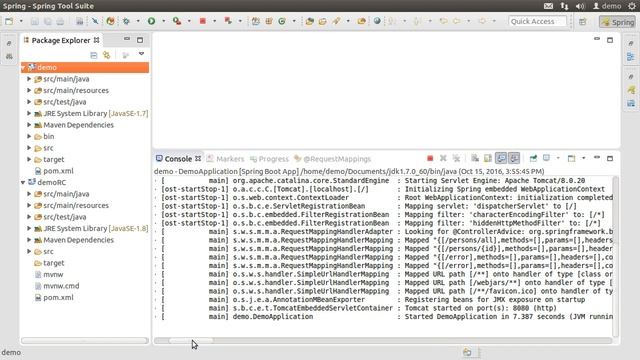The height and width of the screenshot is (360, 640).
Task: Click the Console horizontal scrollbar thumb
Action: pyautogui.click(x=191, y=340)
